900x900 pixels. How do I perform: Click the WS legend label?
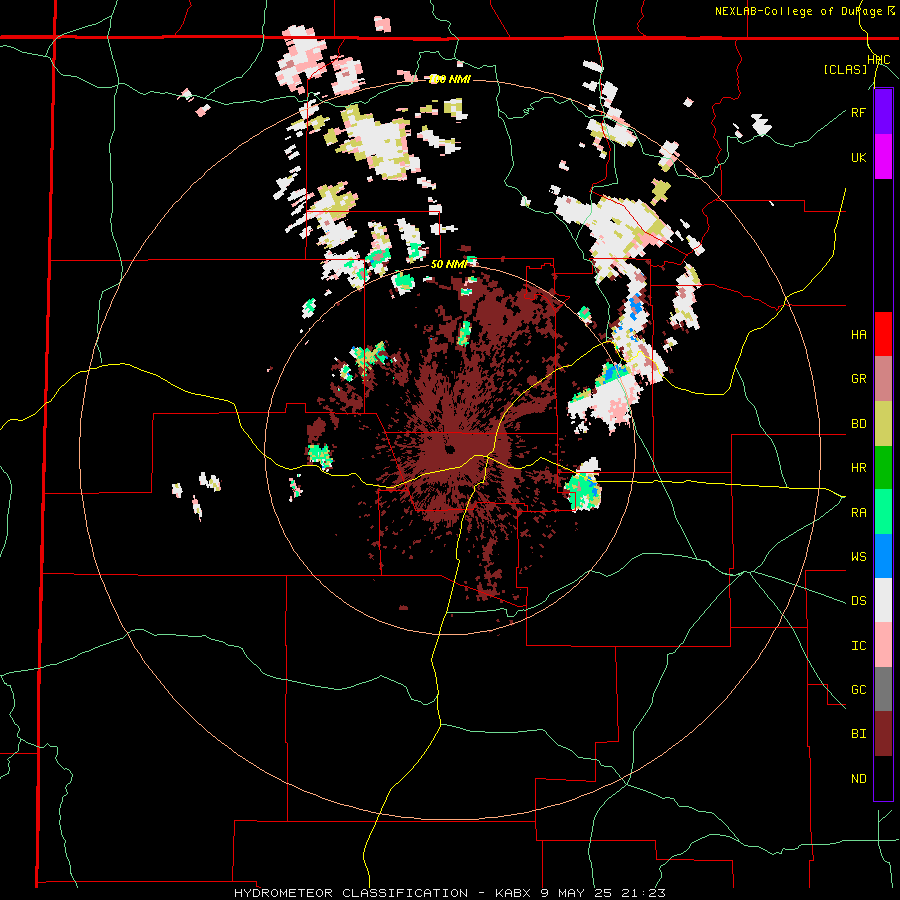pyautogui.click(x=858, y=557)
